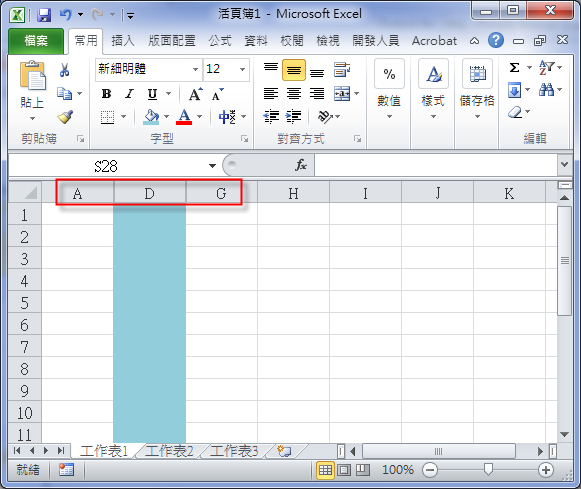Click the Sort and Filter icon

click(546, 67)
